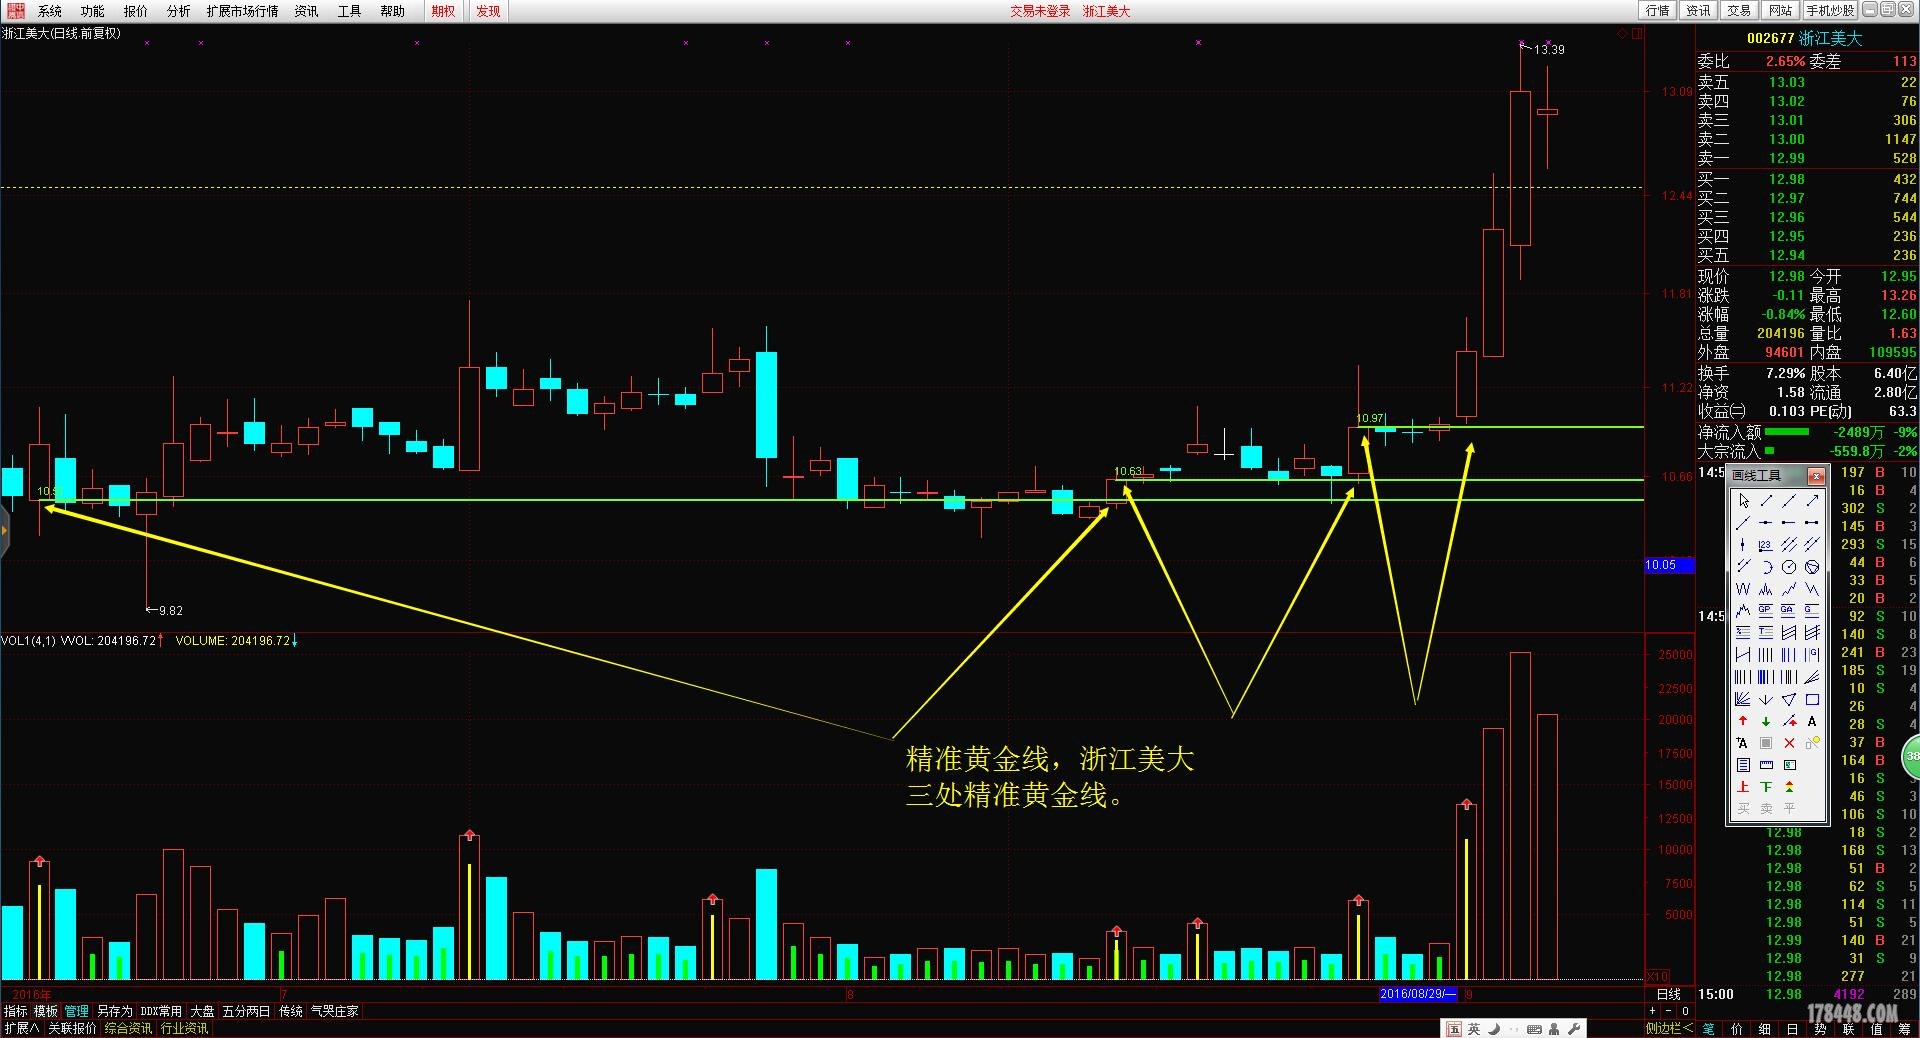
Task: Insert a green down arrow marker
Action: pos(1766,721)
